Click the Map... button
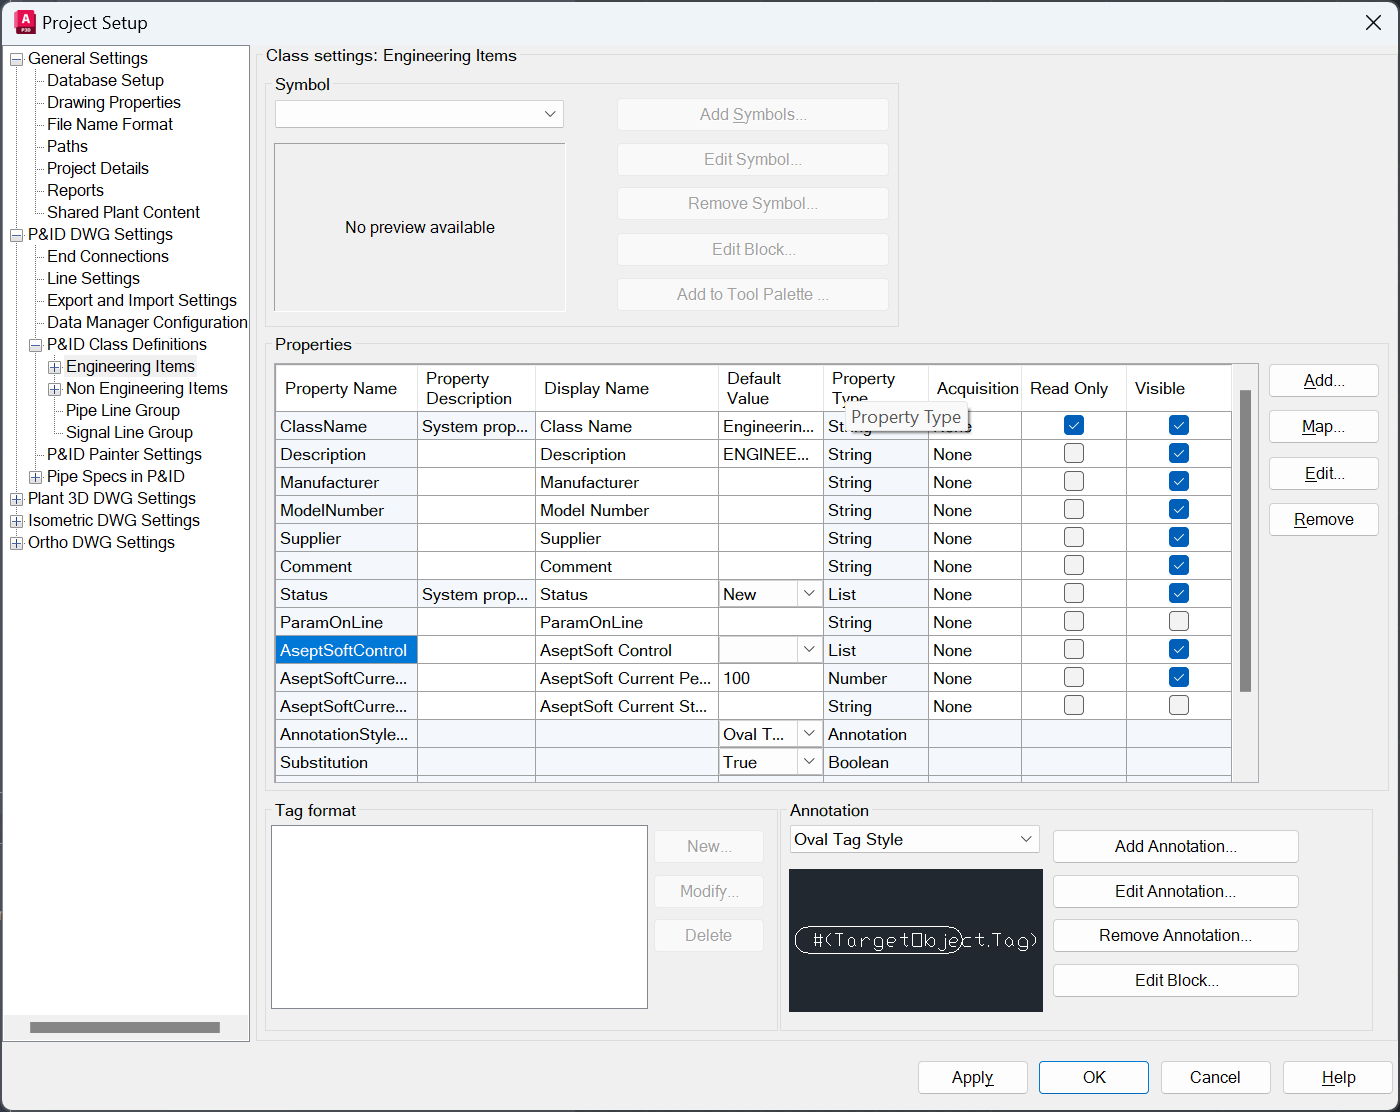 pyautogui.click(x=1324, y=426)
